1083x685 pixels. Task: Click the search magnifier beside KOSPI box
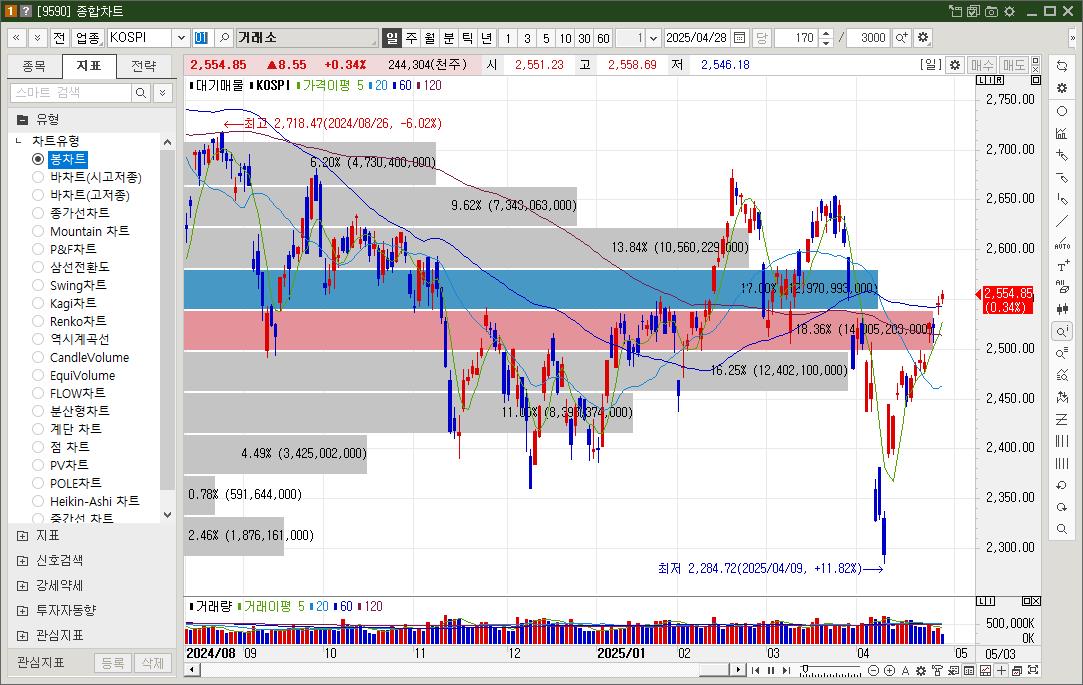[224, 37]
